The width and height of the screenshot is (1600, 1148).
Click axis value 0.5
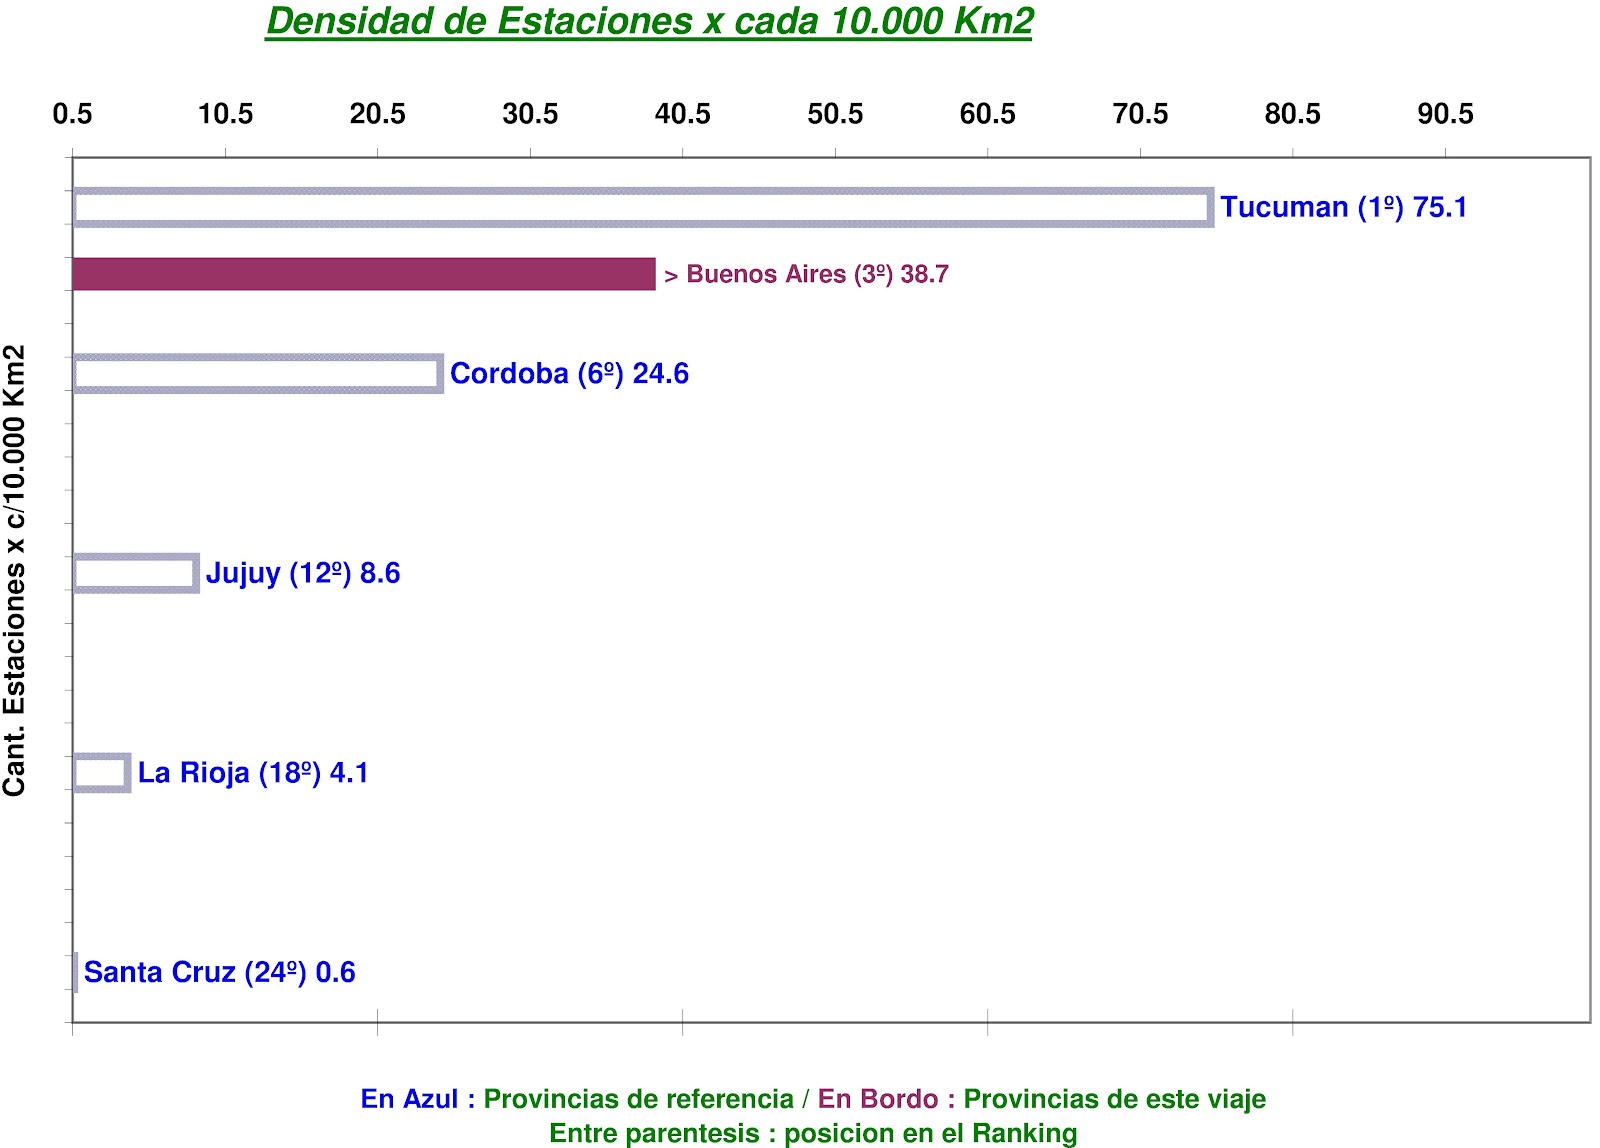coord(72,114)
